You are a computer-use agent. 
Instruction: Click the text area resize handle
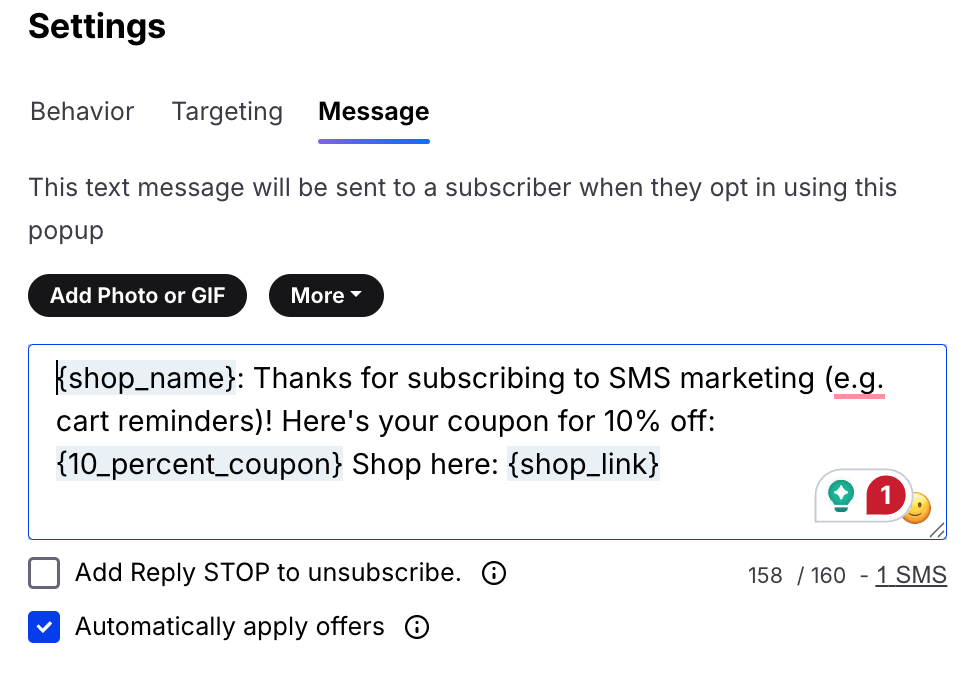click(x=937, y=530)
